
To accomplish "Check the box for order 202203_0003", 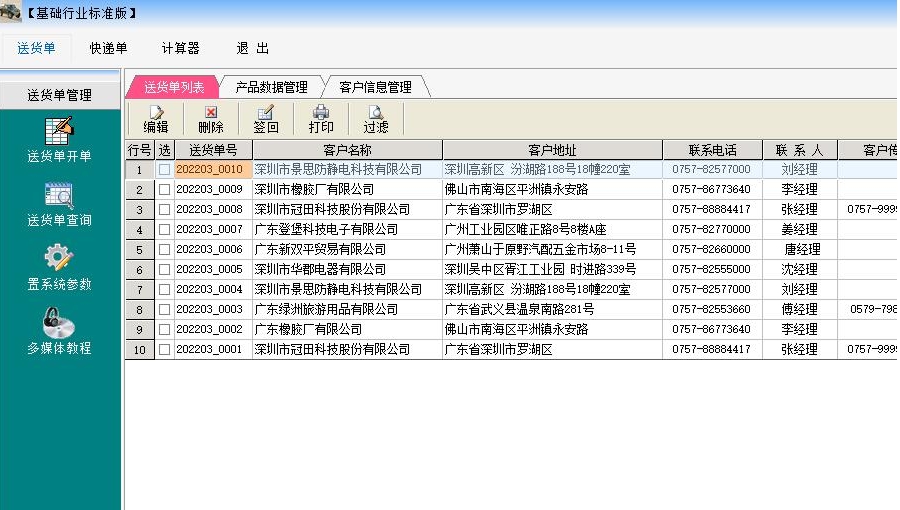I will click(164, 309).
